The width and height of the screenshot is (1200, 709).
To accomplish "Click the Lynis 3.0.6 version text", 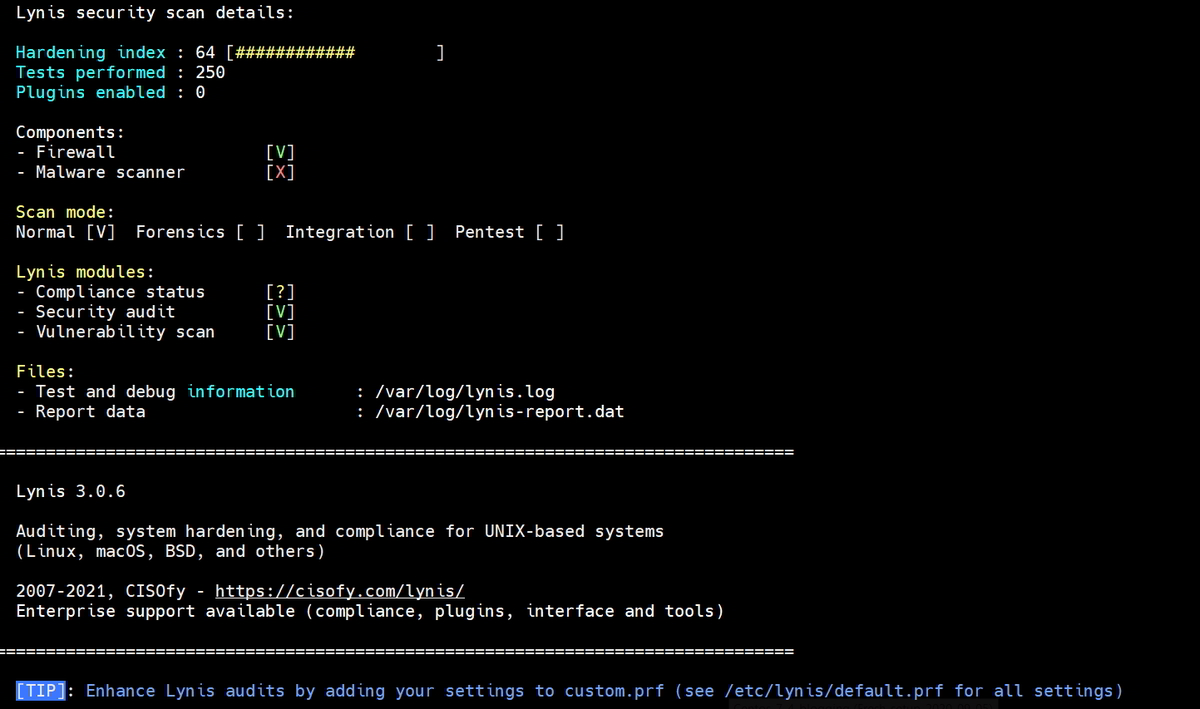I will pos(70,491).
